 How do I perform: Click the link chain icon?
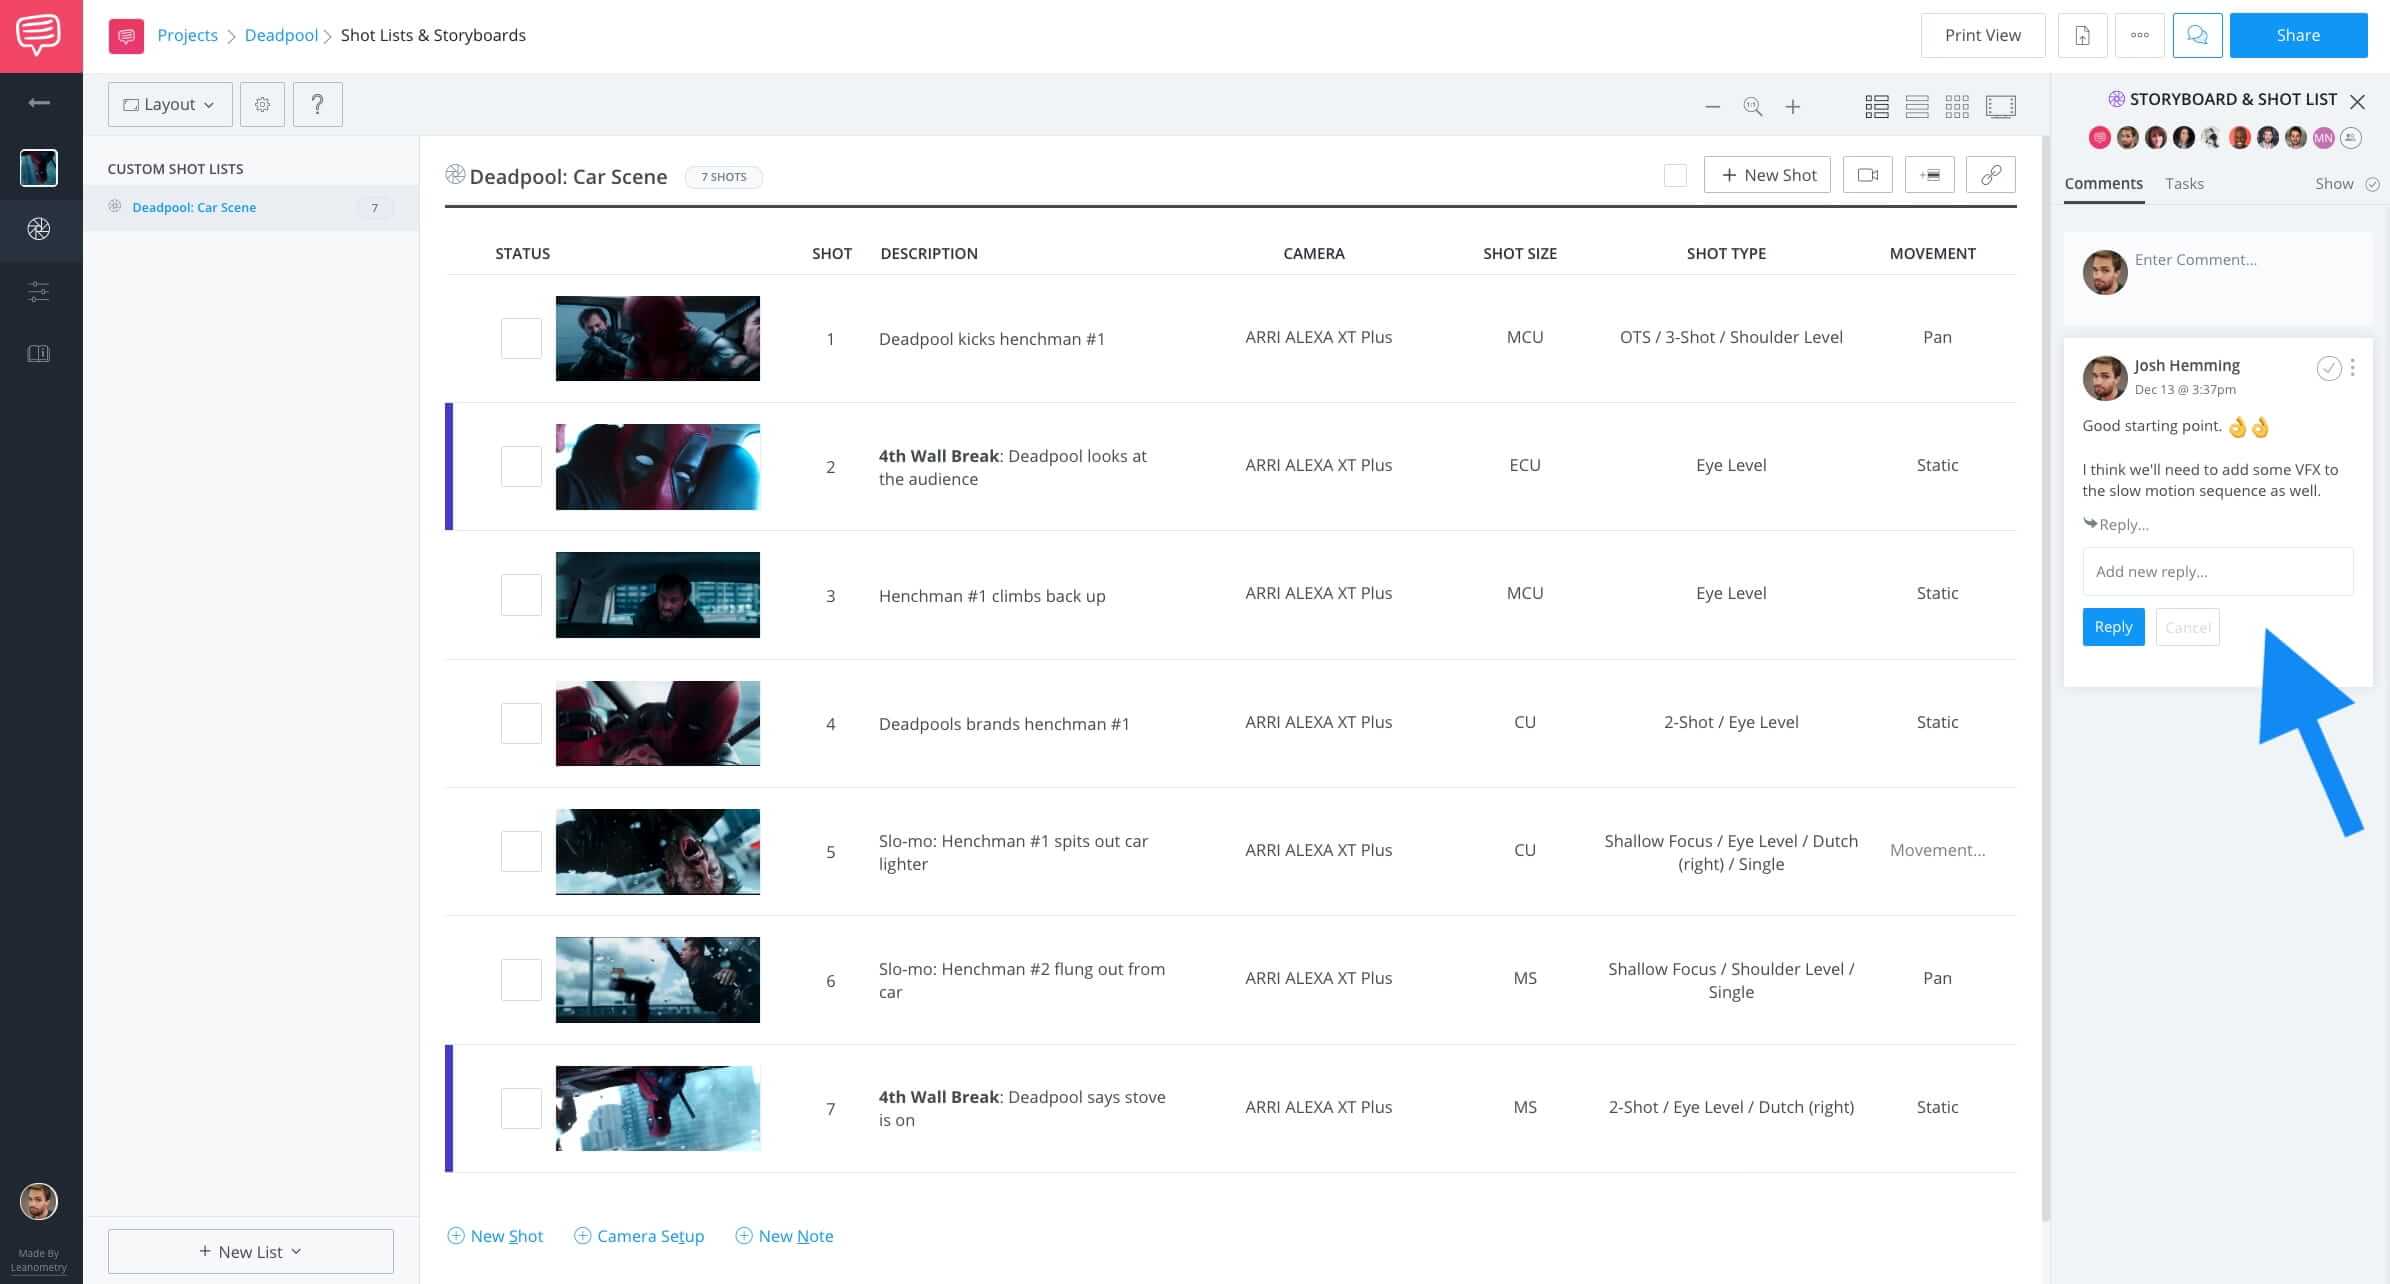1990,175
